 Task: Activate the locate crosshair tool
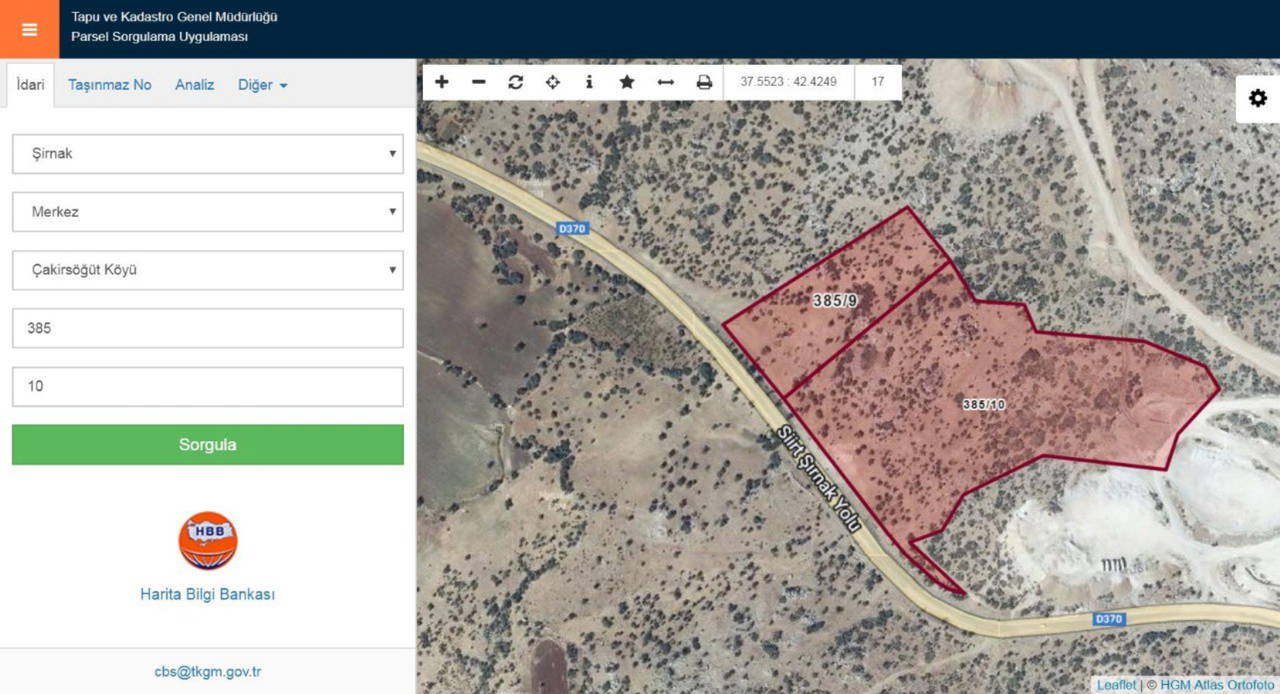click(552, 82)
